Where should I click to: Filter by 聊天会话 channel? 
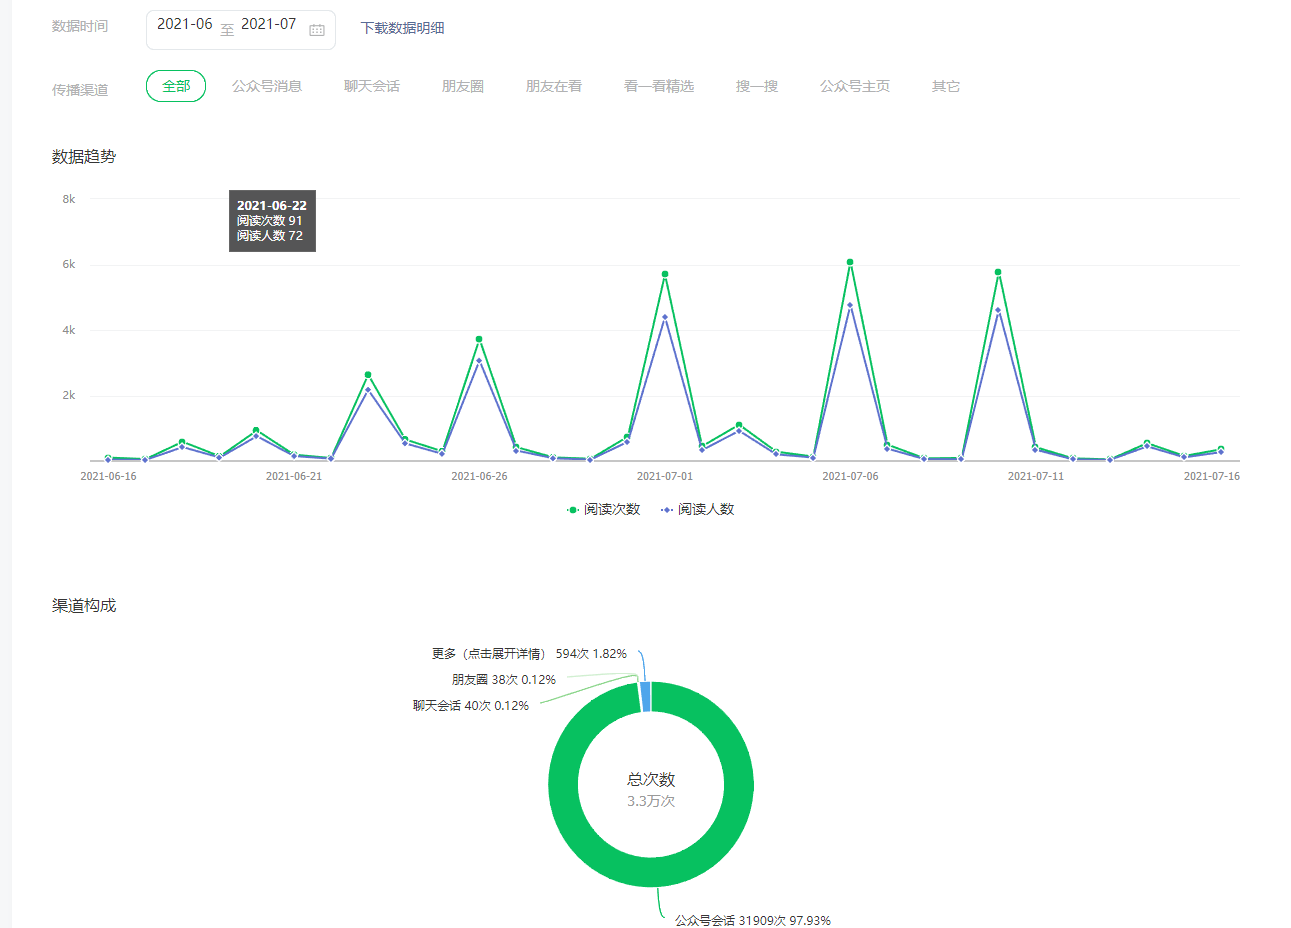coord(372,86)
